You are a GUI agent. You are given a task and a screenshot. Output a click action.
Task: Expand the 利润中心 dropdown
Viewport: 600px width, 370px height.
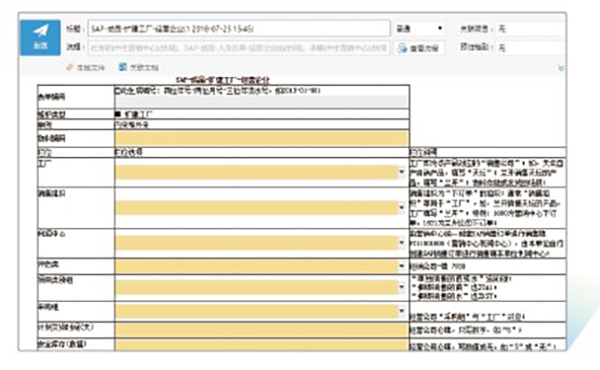pos(402,243)
